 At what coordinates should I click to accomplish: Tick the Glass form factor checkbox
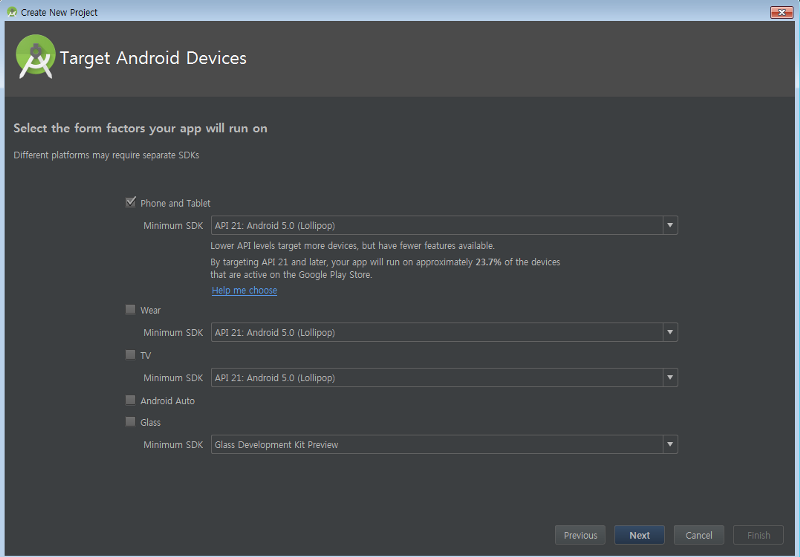point(131,422)
